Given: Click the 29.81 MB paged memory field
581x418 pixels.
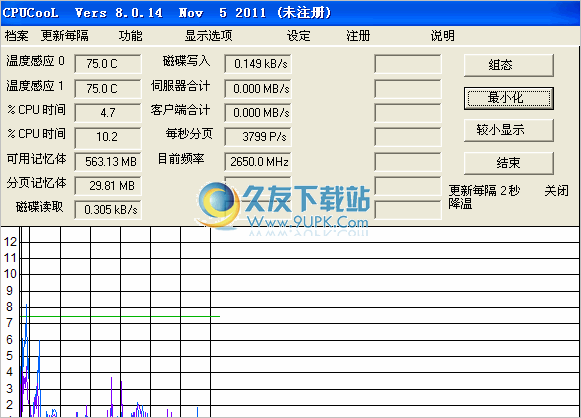Looking at the screenshot, I should pyautogui.click(x=108, y=186).
